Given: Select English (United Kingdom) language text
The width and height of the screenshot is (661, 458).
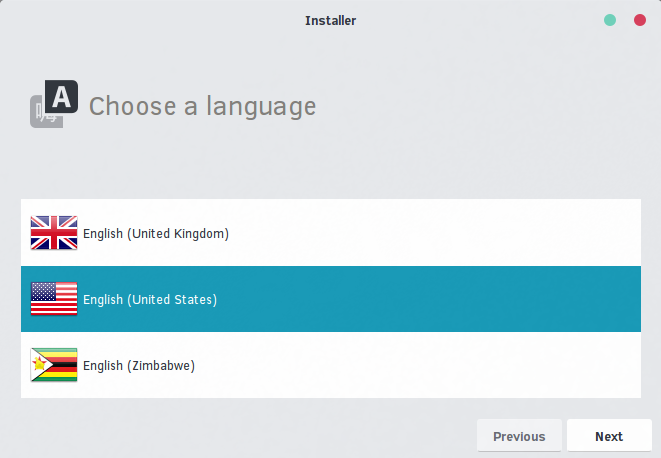Looking at the screenshot, I should [x=156, y=234].
